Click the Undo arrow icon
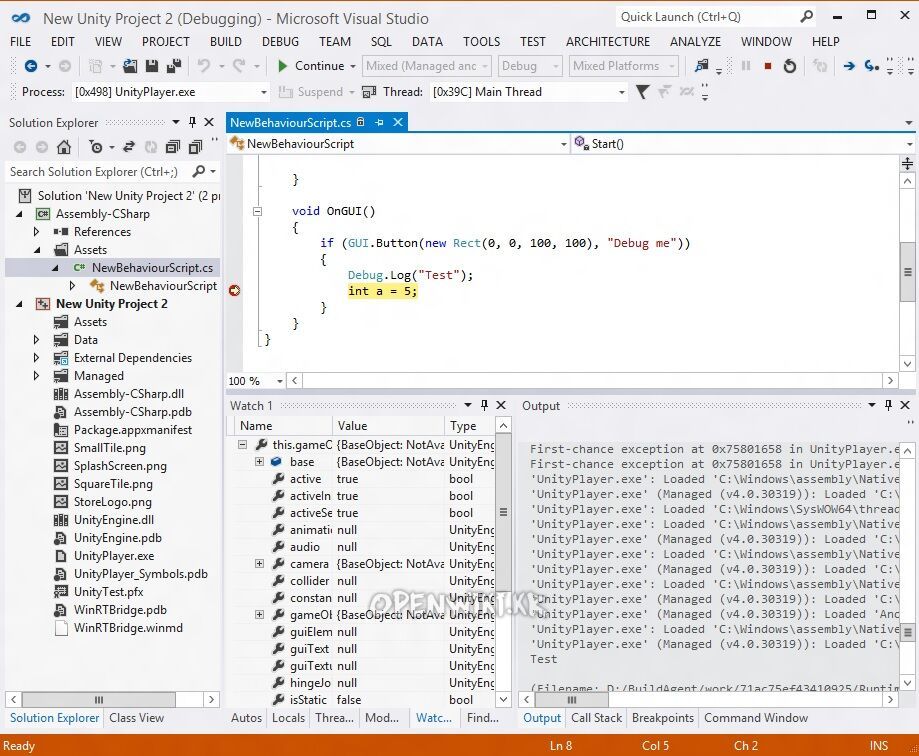This screenshot has height=756, width=919. pos(203,66)
